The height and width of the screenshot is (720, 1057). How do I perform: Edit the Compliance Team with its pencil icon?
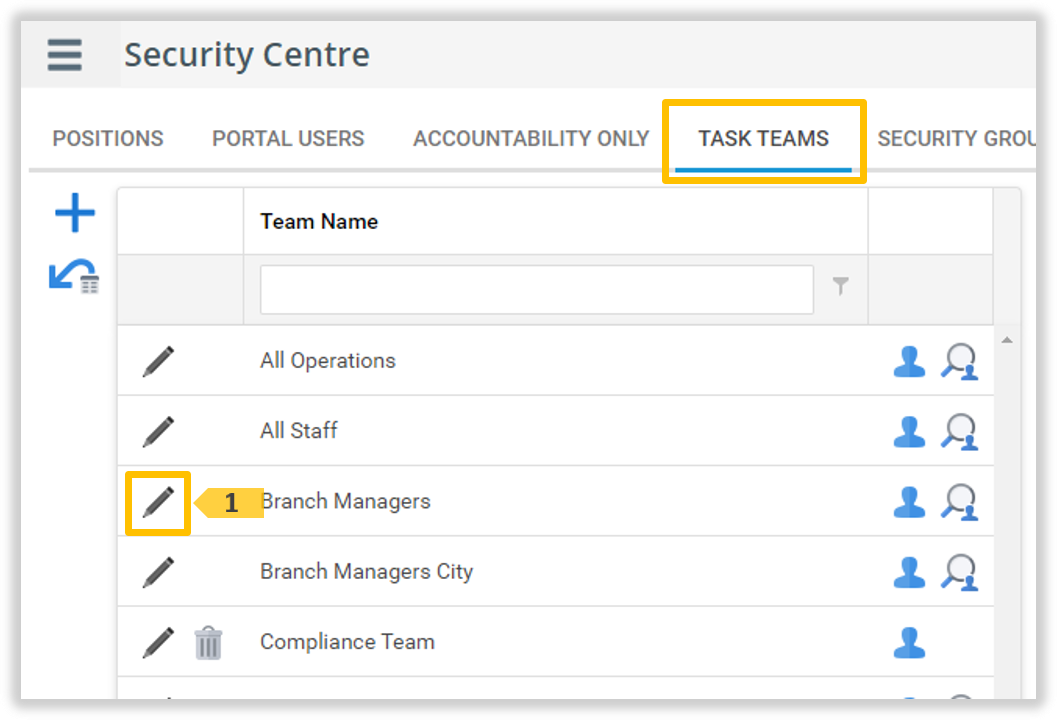tap(157, 643)
